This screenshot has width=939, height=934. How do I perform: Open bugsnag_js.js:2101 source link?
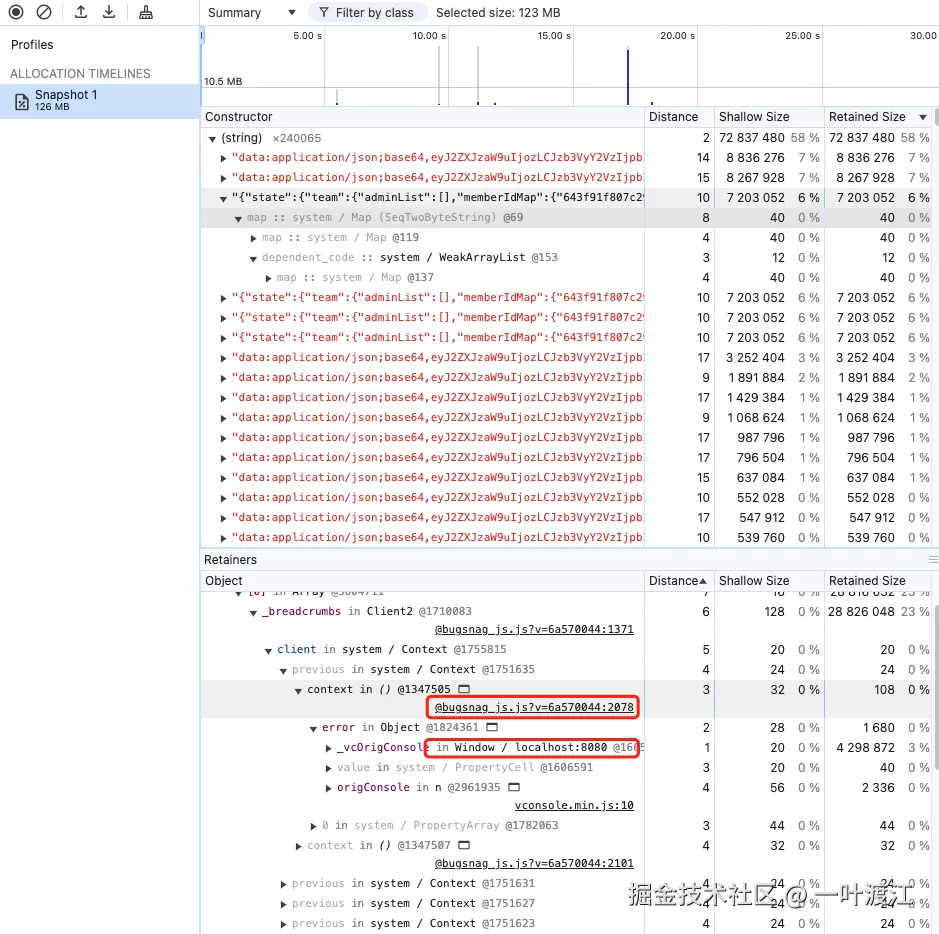point(534,863)
